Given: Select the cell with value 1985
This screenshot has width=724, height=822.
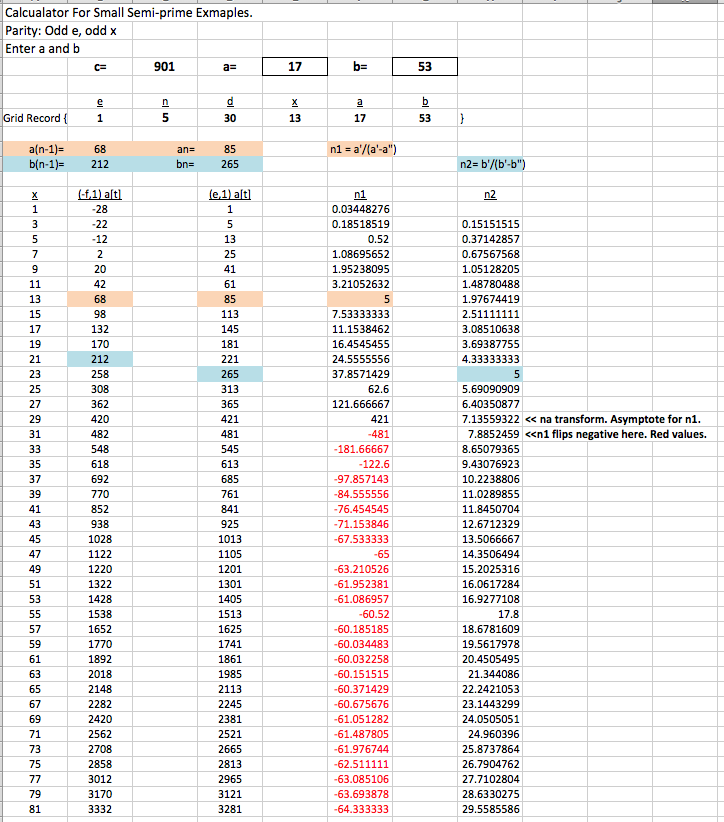Looking at the screenshot, I should 230,674.
